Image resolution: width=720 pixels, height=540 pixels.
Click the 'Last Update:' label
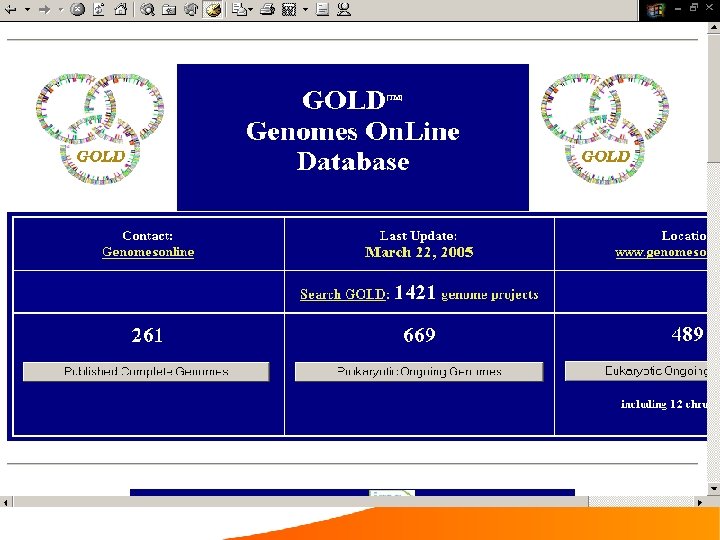(x=418, y=236)
